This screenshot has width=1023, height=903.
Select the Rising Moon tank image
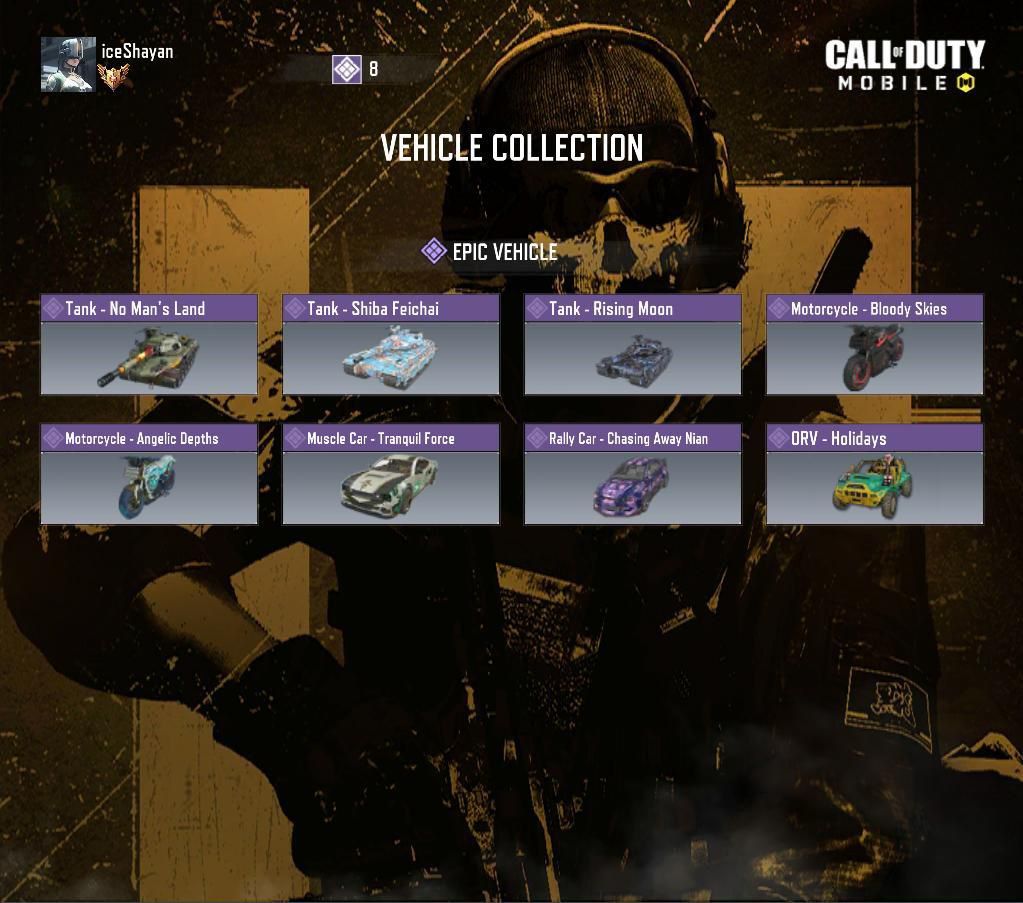point(633,358)
